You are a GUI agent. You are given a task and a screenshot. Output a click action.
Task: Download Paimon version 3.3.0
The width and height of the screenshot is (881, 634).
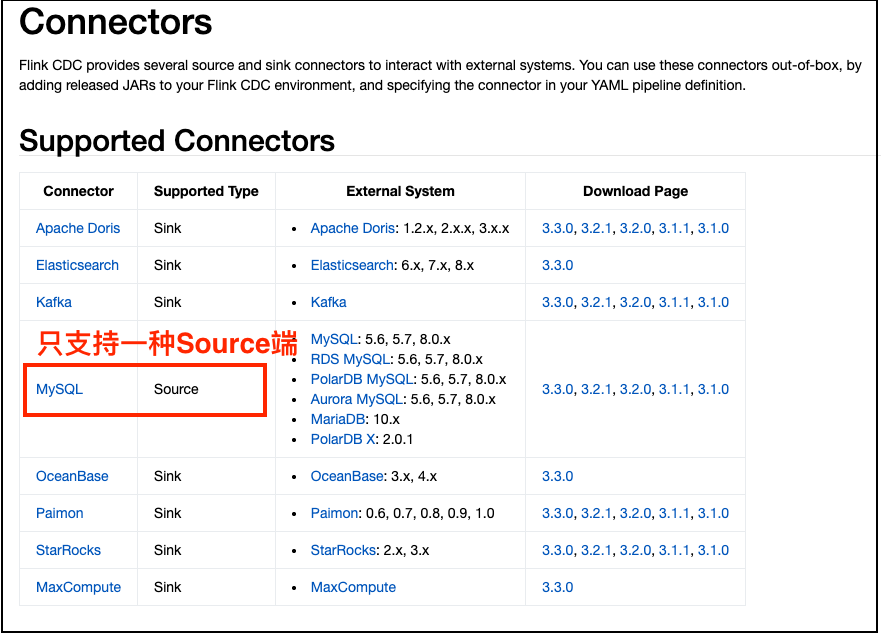point(557,513)
